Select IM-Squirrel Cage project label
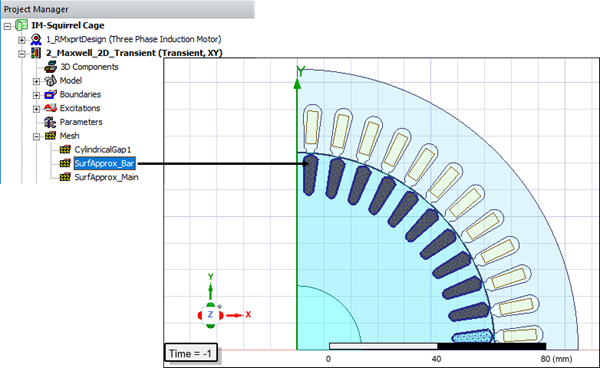Viewport: 600px width, 368px height. point(68,26)
